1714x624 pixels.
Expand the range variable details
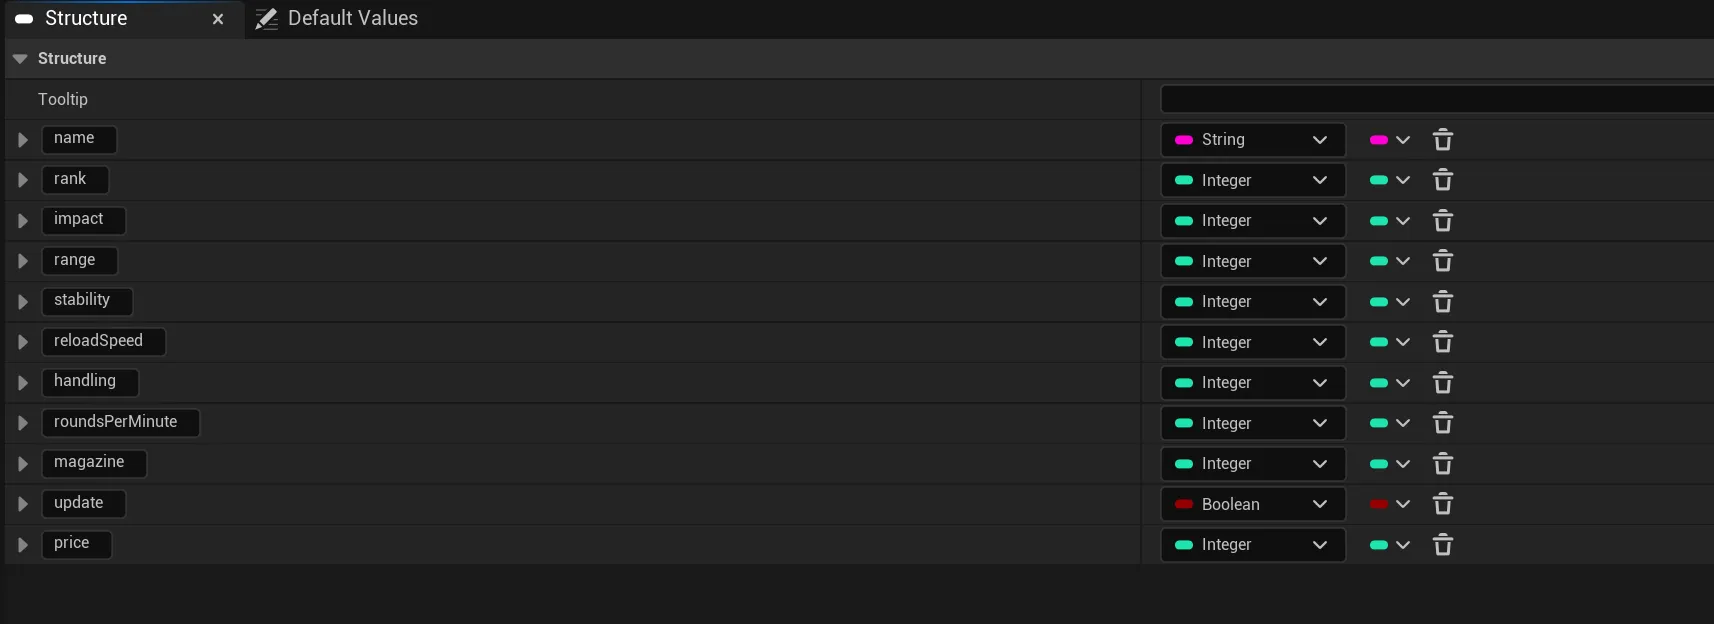22,261
